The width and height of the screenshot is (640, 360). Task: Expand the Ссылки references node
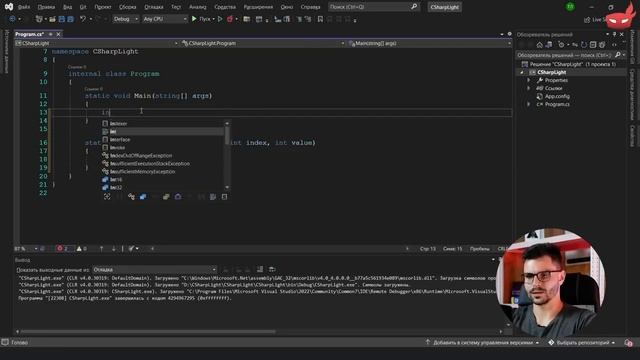pyautogui.click(x=529, y=88)
